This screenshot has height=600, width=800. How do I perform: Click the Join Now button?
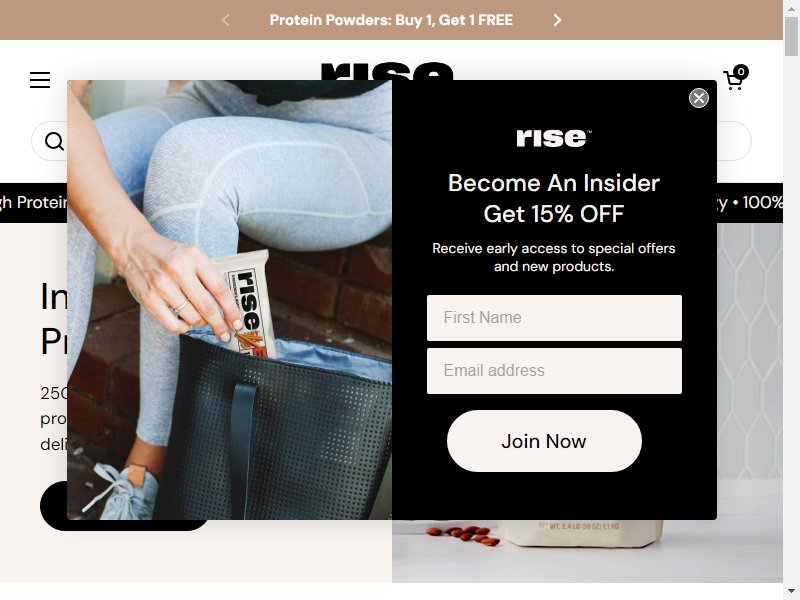pyautogui.click(x=544, y=441)
